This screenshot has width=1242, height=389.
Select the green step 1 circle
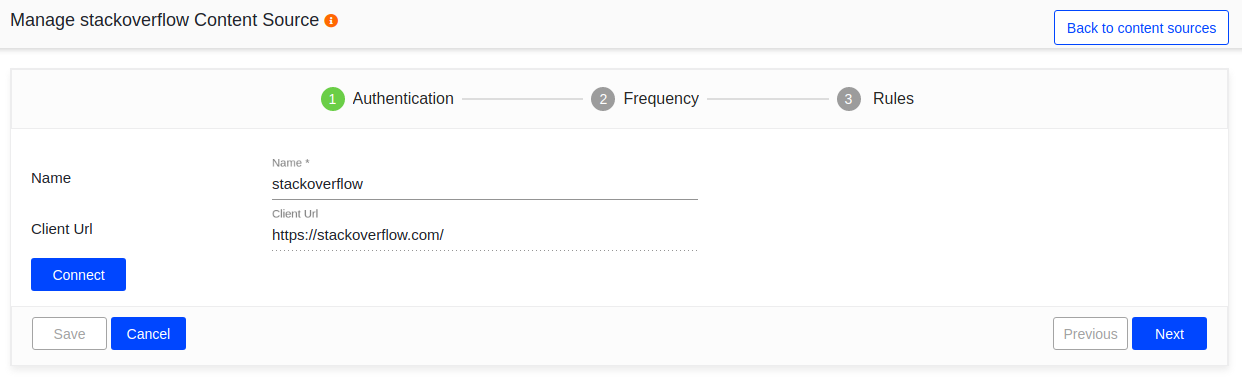pos(333,99)
